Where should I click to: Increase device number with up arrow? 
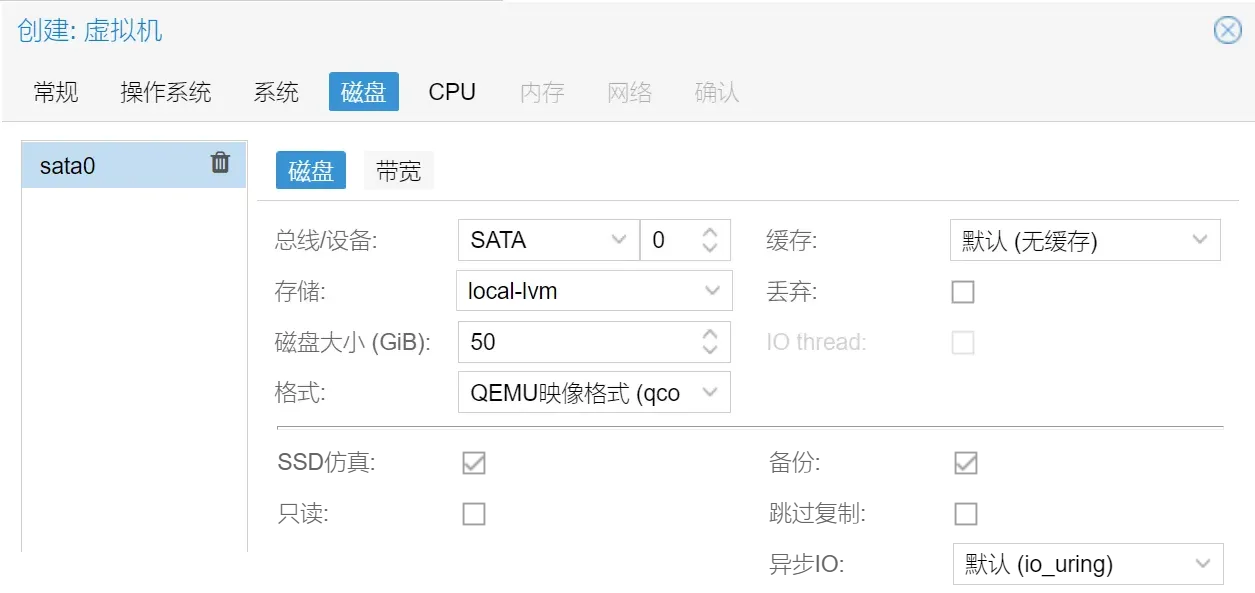pyautogui.click(x=710, y=232)
